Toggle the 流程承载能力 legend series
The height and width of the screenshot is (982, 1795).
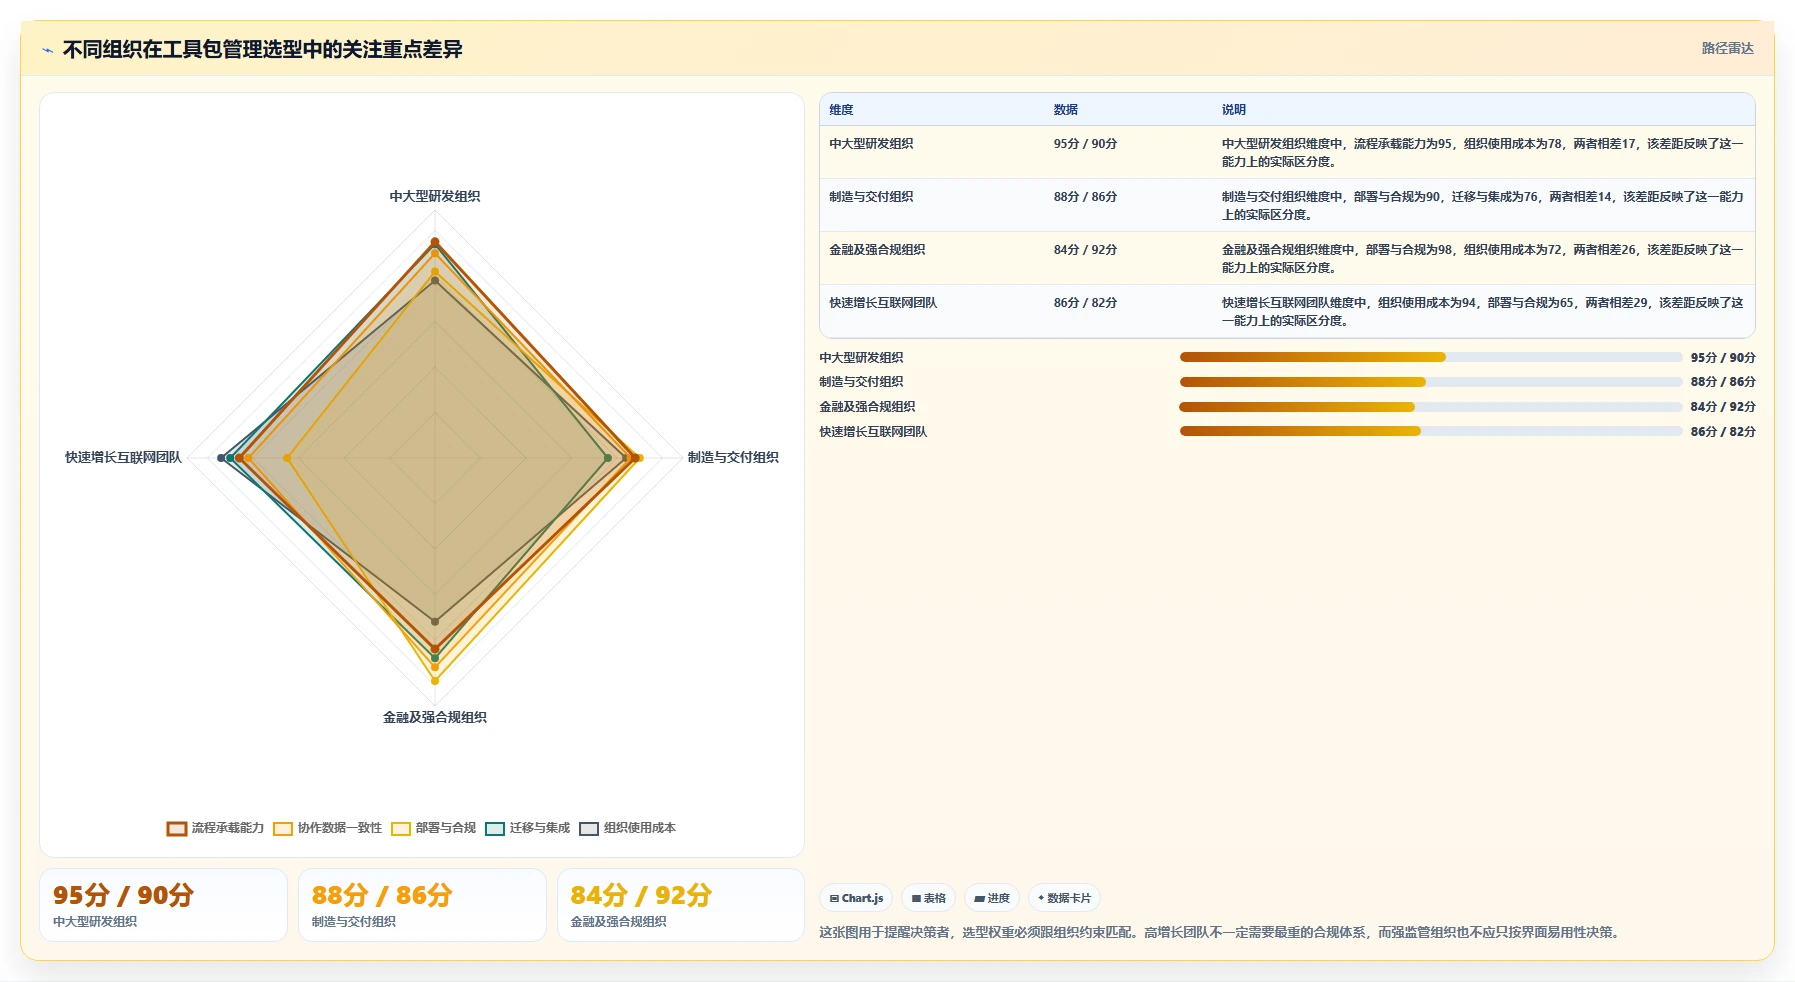pos(215,828)
